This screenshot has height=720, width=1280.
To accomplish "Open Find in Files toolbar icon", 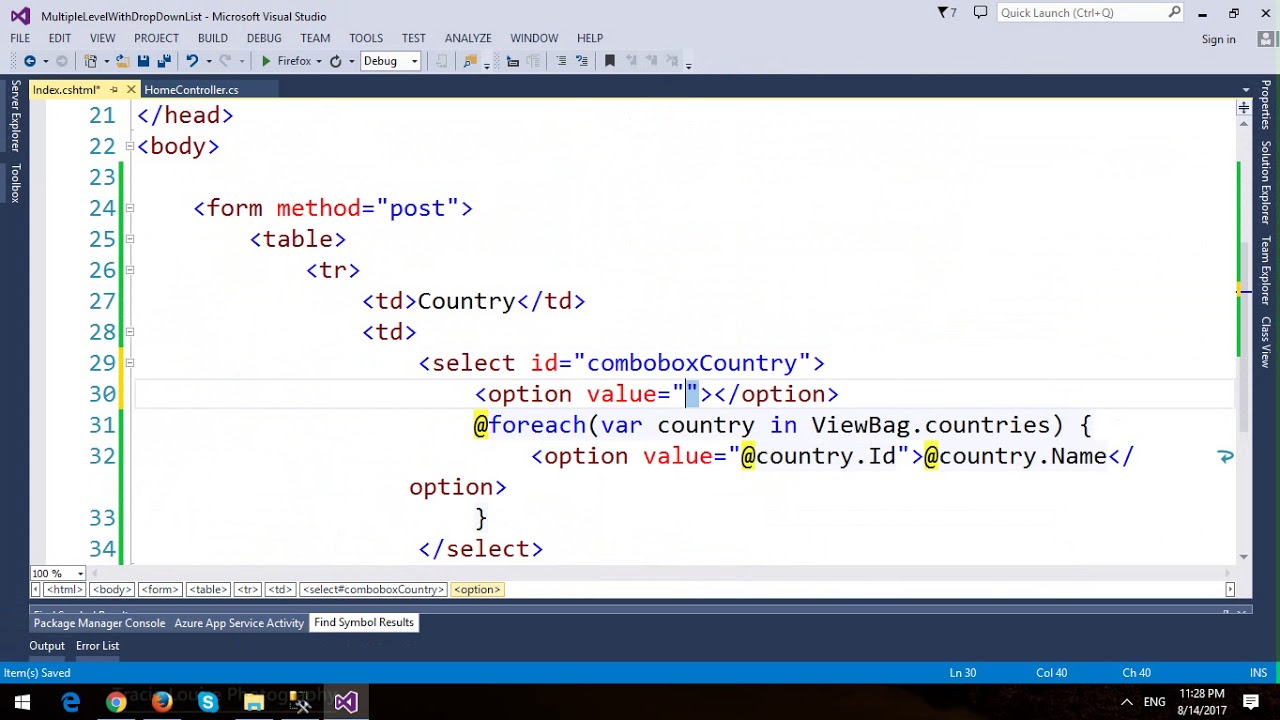I will click(469, 61).
